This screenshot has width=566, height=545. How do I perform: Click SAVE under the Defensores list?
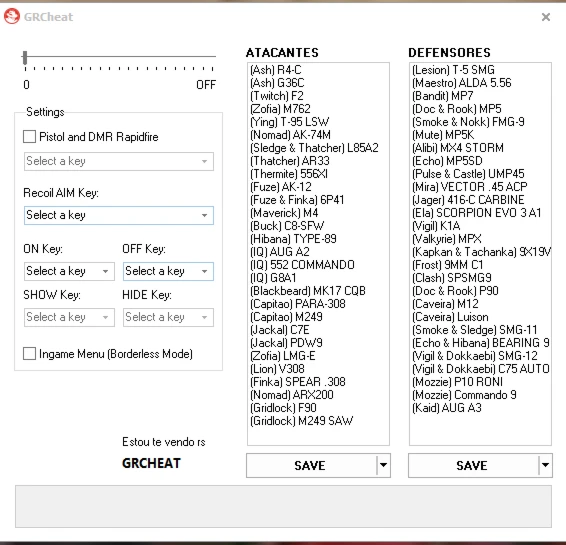pos(473,466)
